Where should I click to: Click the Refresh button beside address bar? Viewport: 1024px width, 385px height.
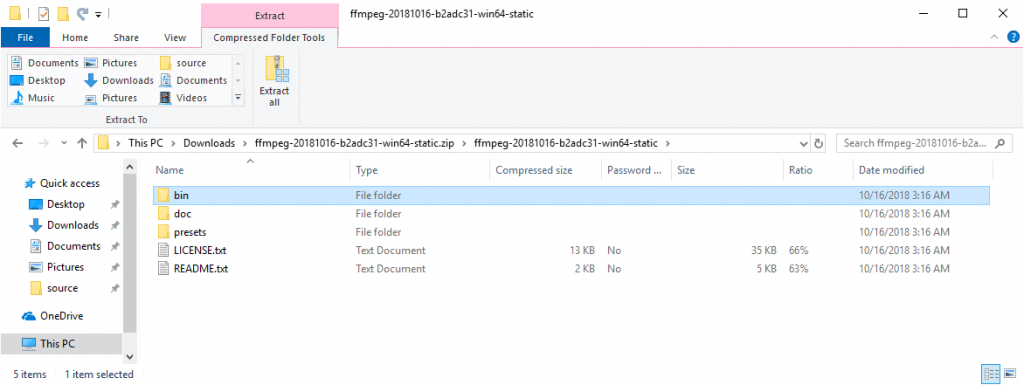click(x=818, y=144)
